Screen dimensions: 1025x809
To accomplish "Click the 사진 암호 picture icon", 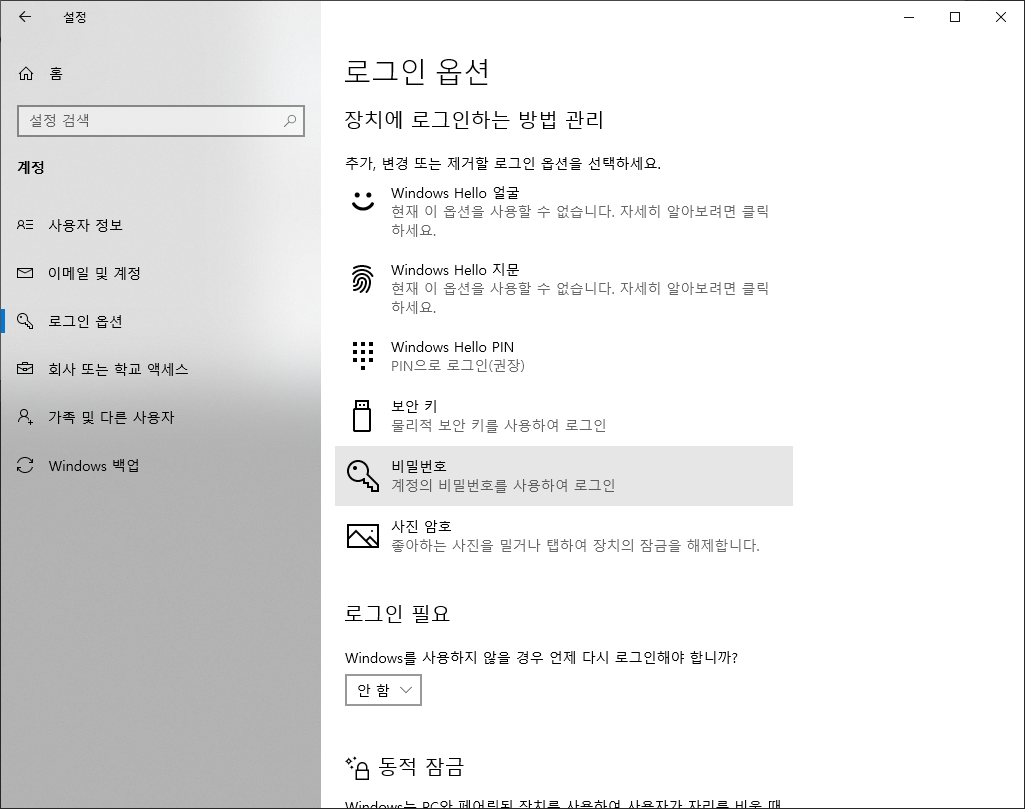I will (363, 536).
